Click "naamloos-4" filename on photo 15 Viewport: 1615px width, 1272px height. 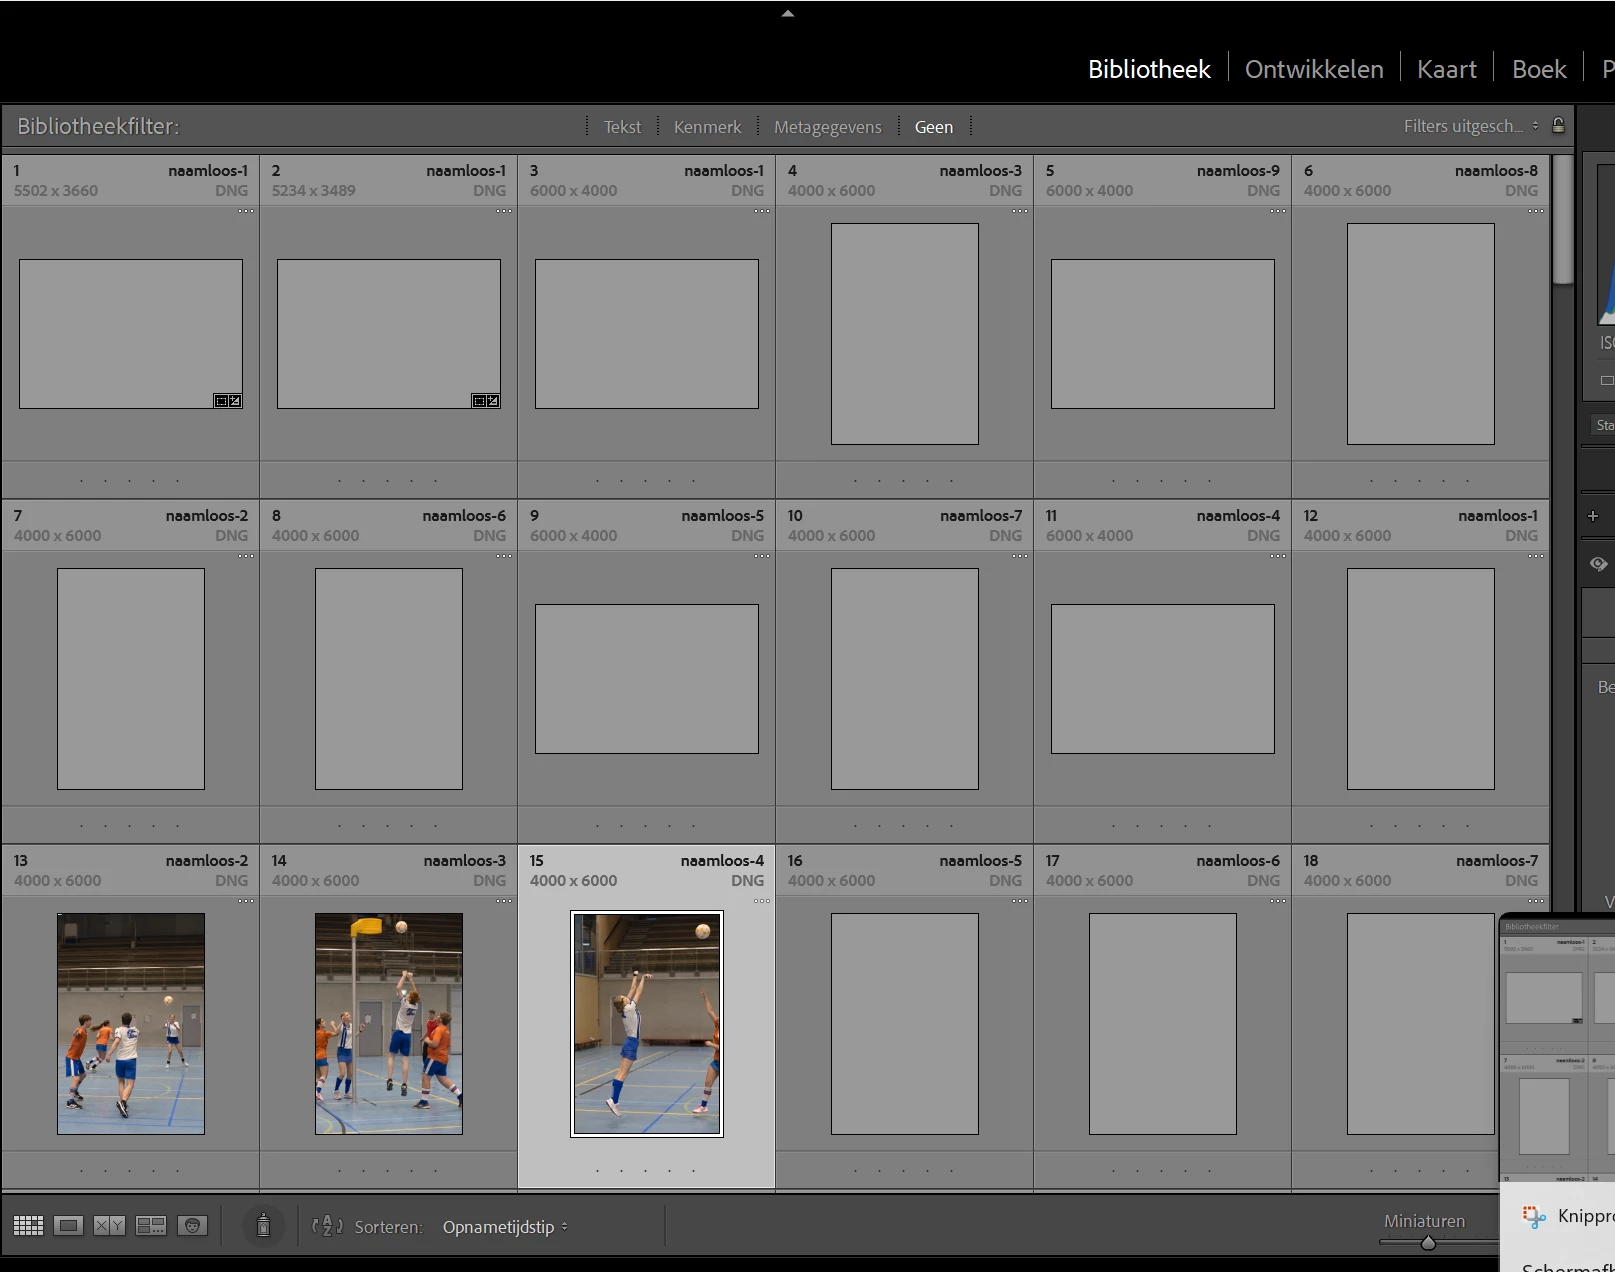[x=722, y=861]
